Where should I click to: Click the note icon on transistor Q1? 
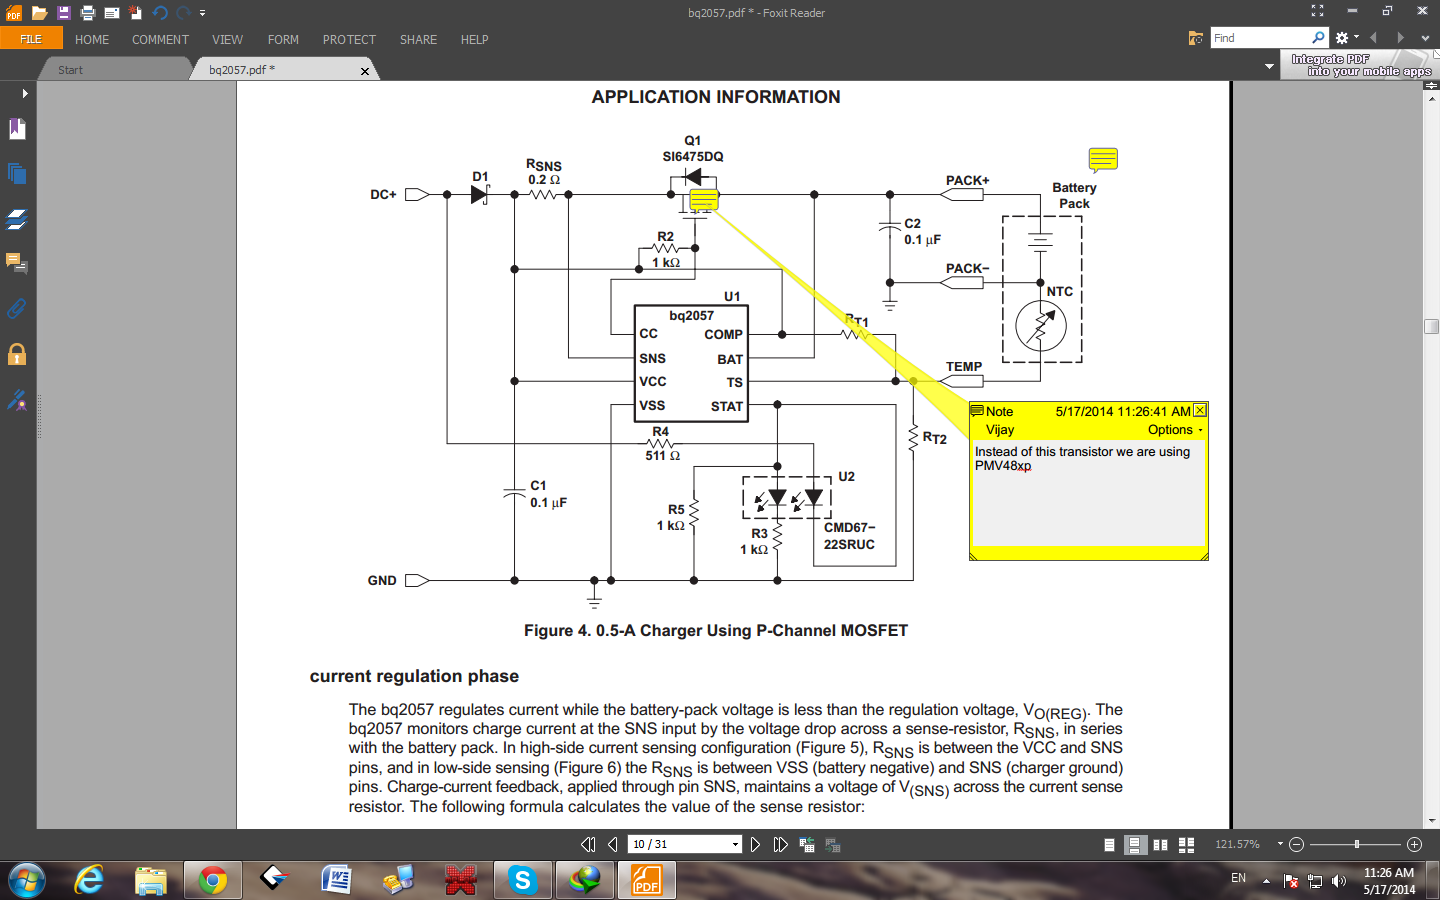[x=704, y=200]
